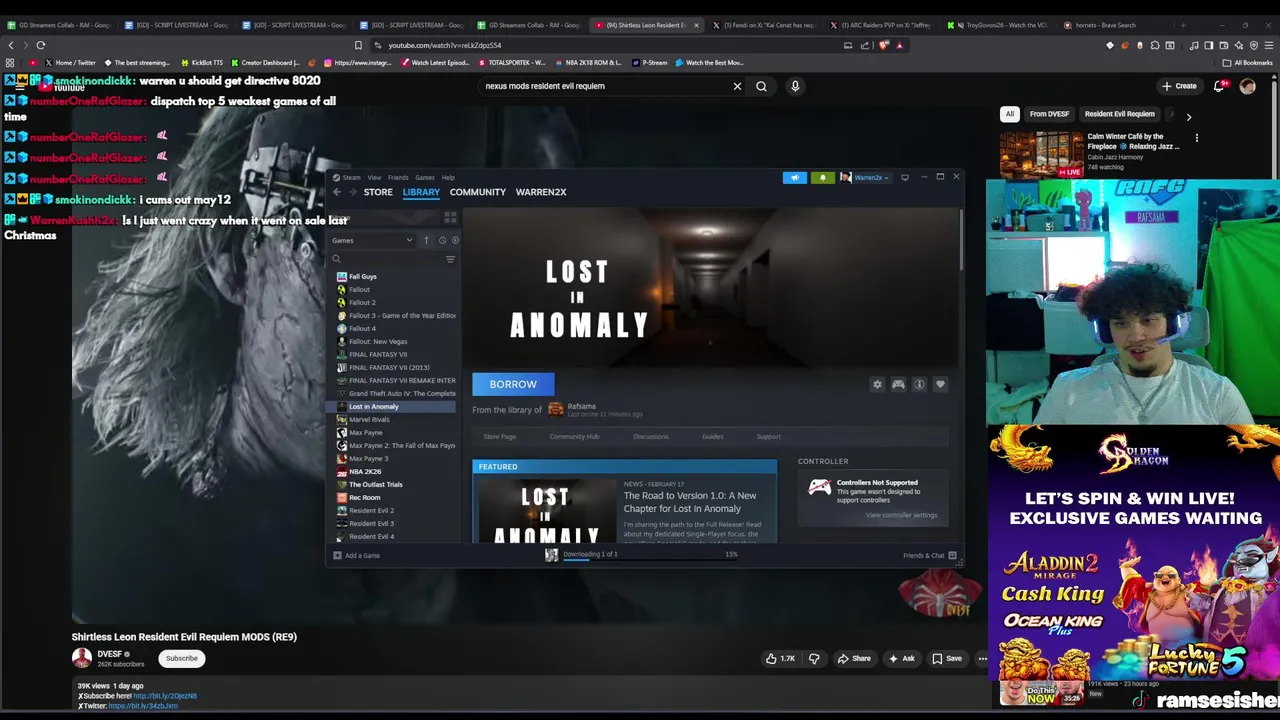Show recent games clock icon in Steam

point(442,240)
